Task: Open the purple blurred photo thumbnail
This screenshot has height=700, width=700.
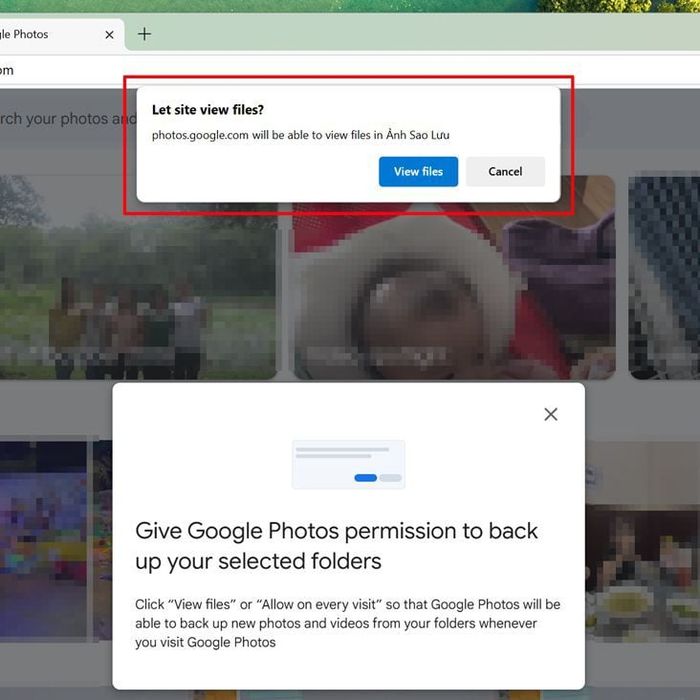Action: pos(44,540)
